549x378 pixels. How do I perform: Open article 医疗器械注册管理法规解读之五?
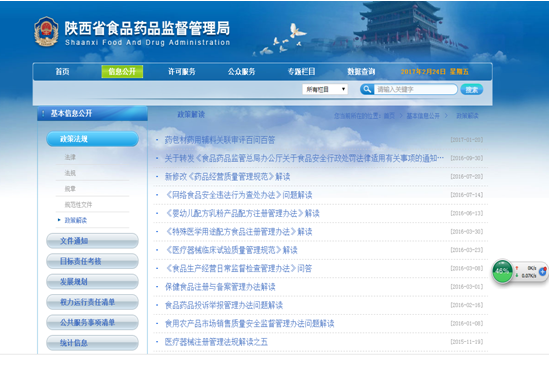click(x=216, y=342)
